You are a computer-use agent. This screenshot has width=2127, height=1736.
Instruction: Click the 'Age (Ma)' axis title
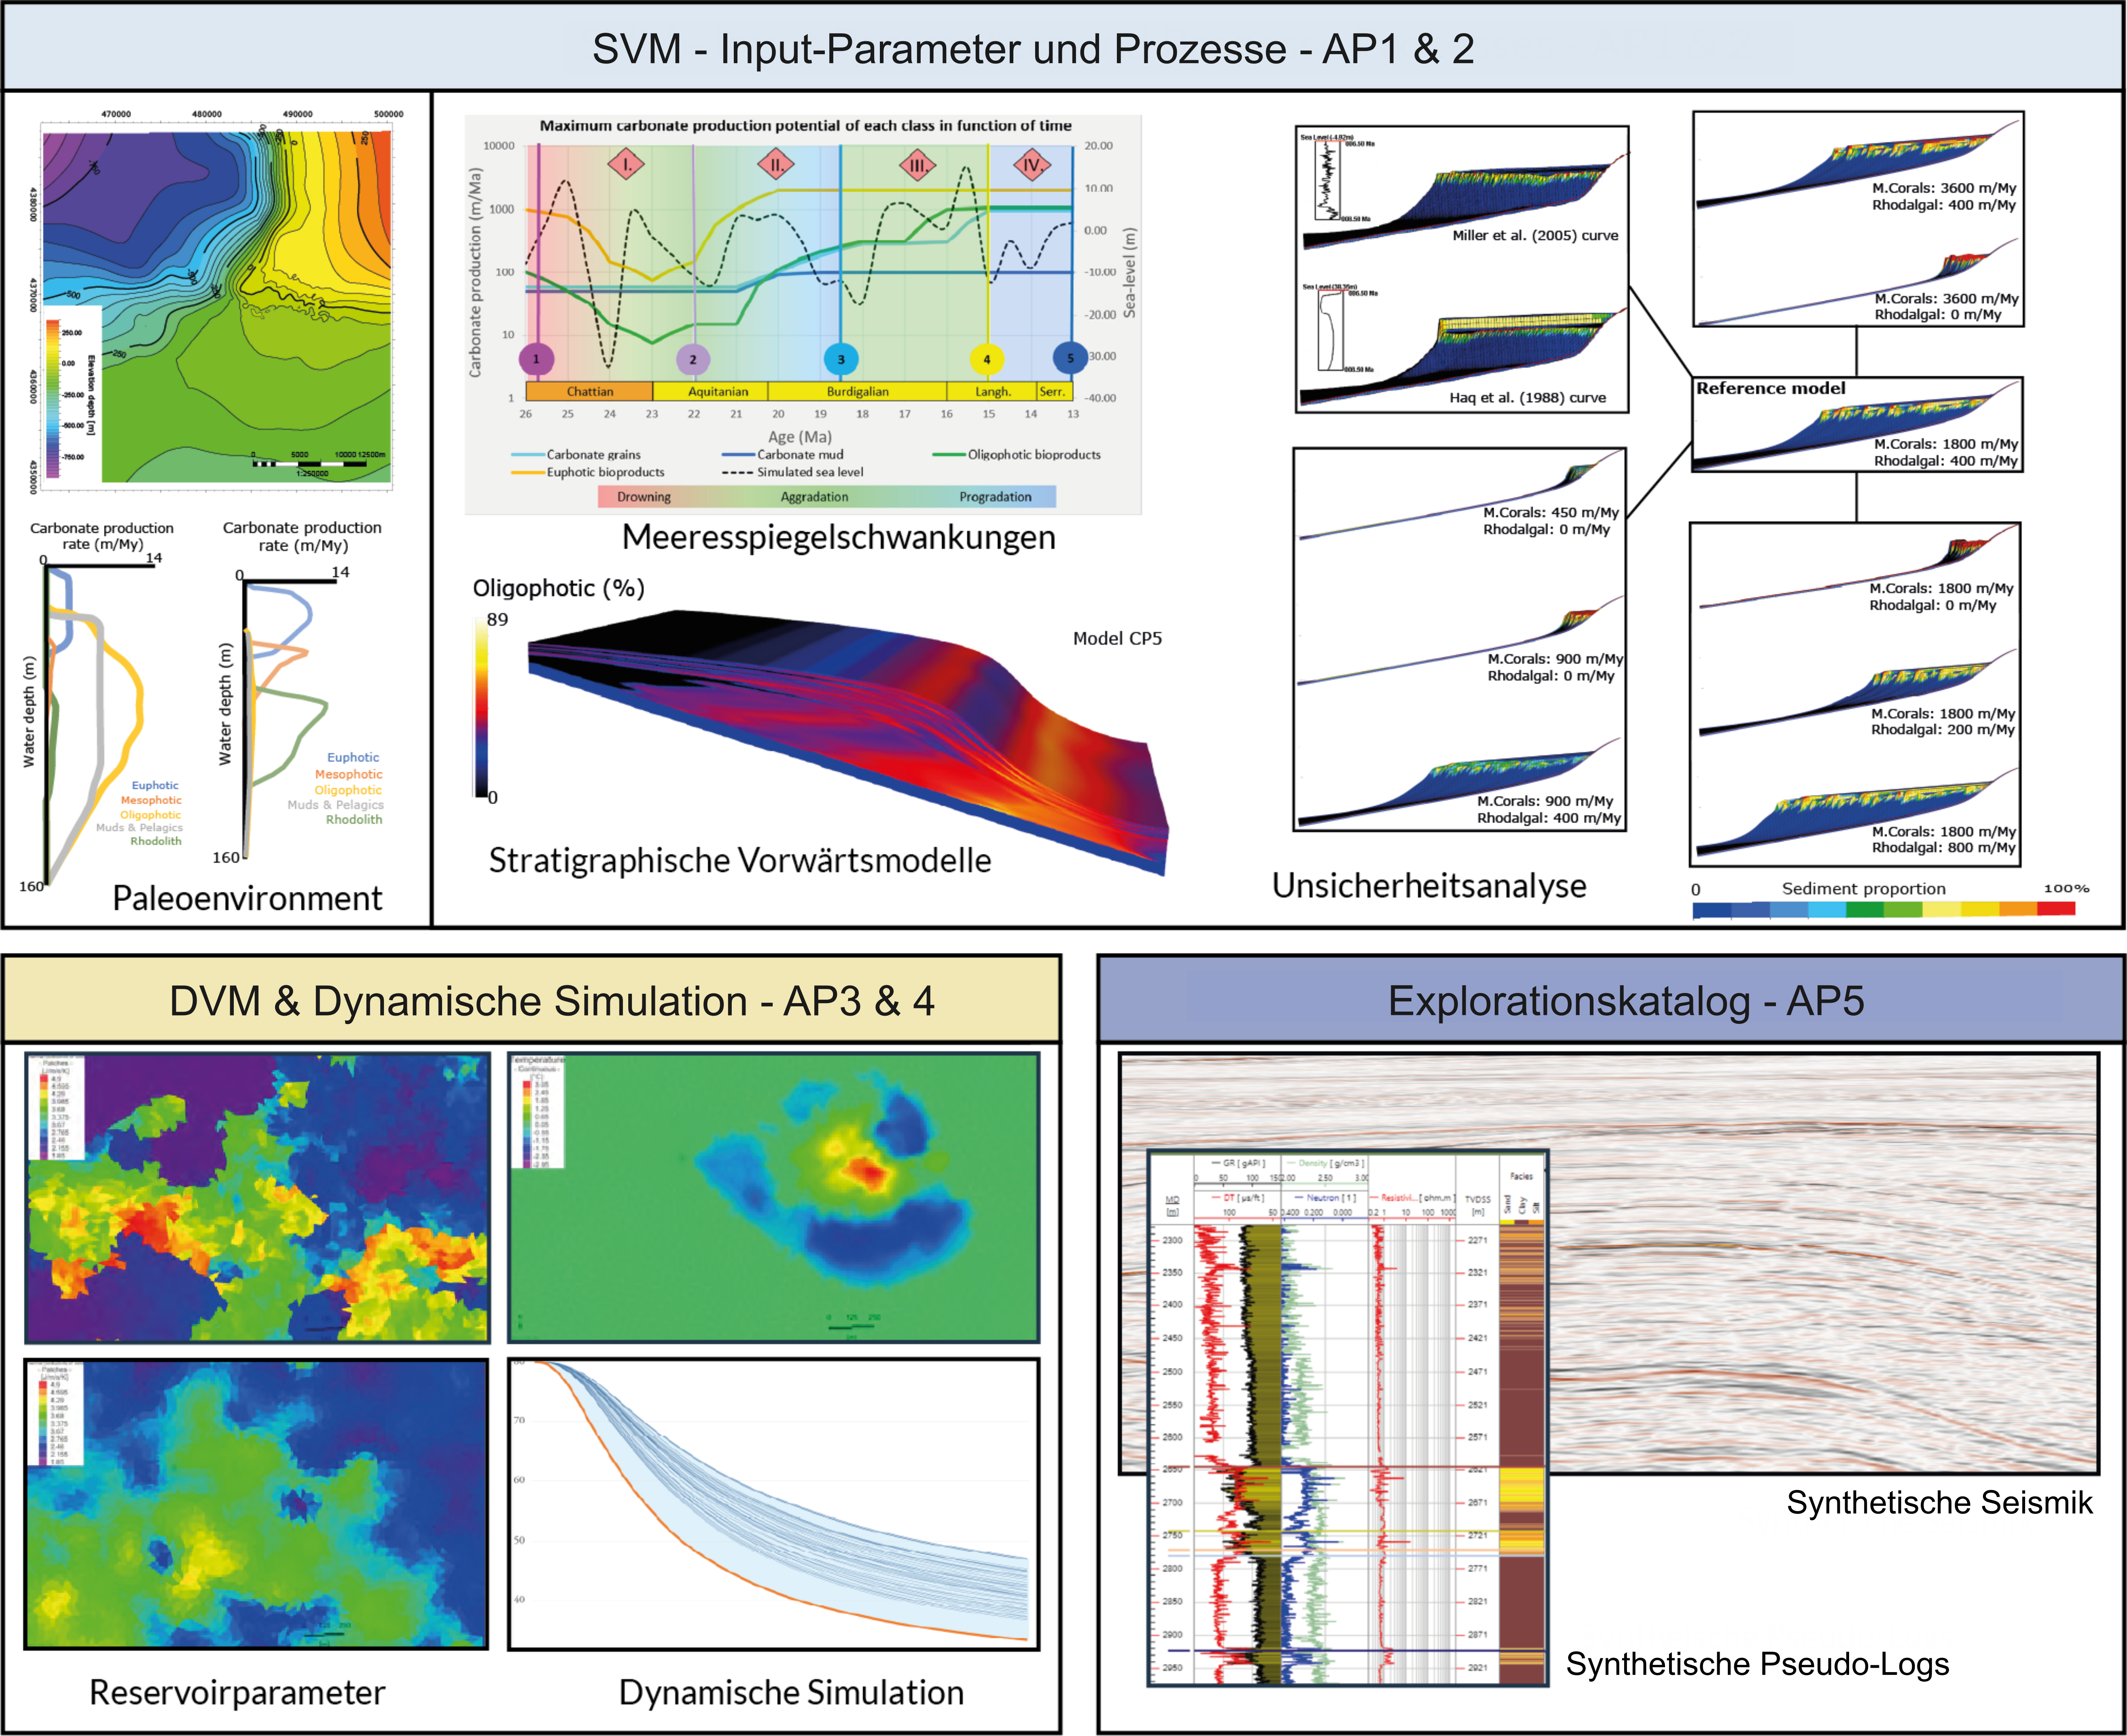799,436
